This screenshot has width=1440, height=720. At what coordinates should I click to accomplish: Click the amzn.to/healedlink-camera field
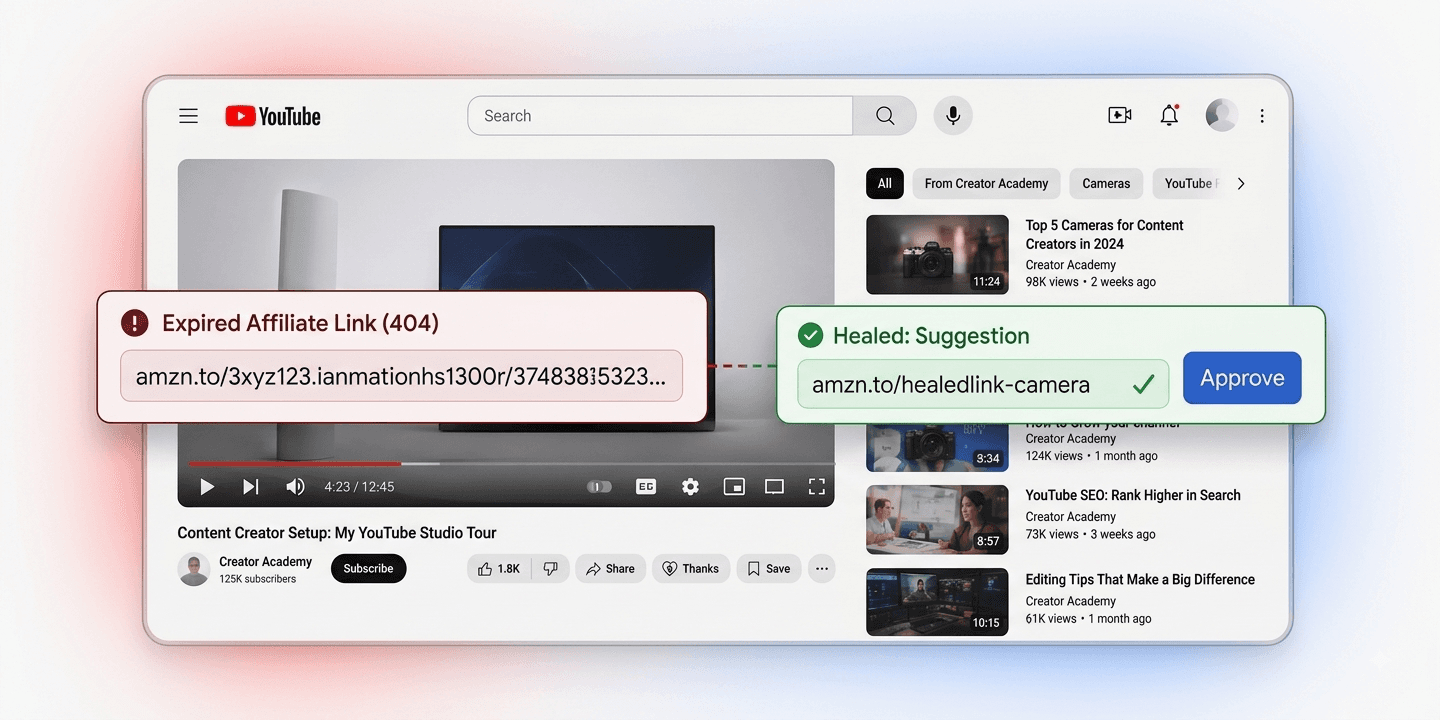[983, 384]
